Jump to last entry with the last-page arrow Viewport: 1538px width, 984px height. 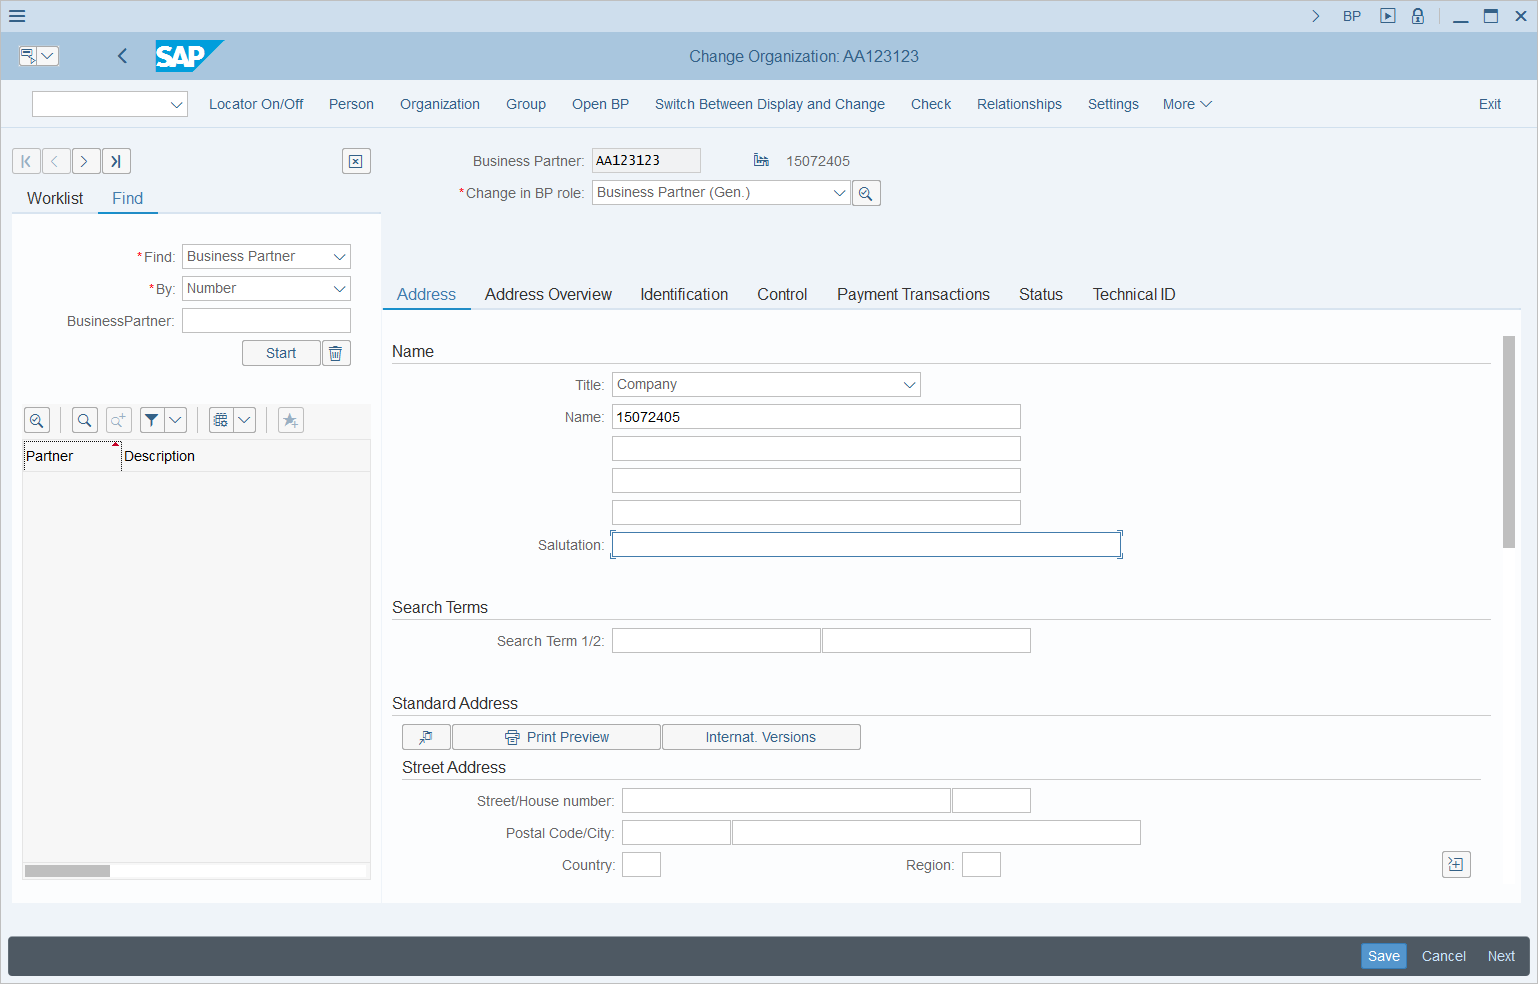[x=116, y=161]
